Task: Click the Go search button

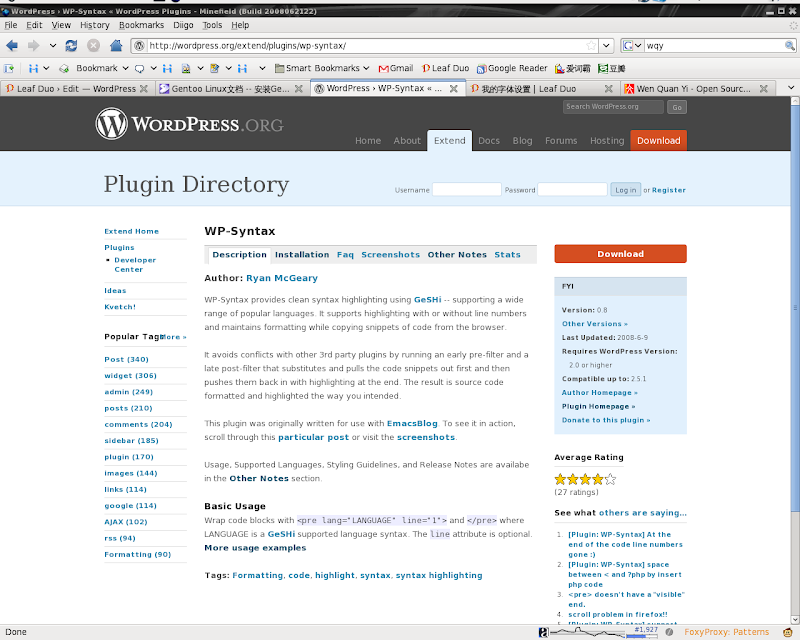Action: click(677, 107)
